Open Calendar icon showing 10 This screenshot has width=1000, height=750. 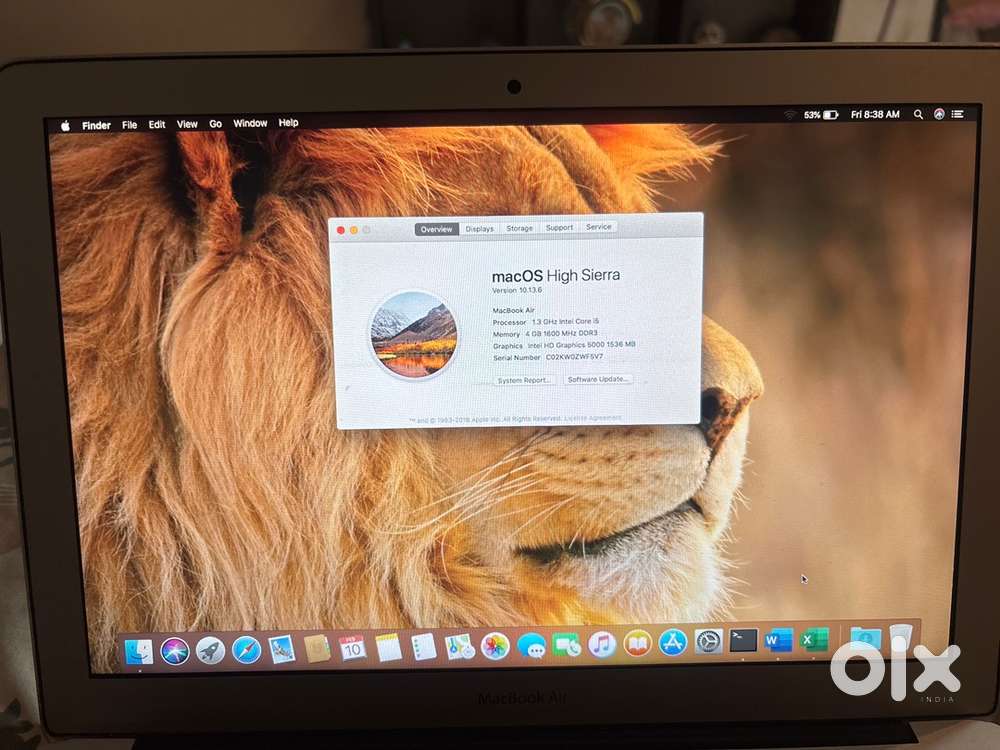(x=352, y=649)
